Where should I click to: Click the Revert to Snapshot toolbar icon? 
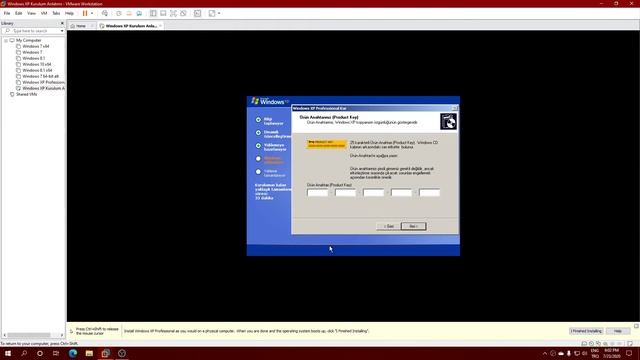point(129,13)
